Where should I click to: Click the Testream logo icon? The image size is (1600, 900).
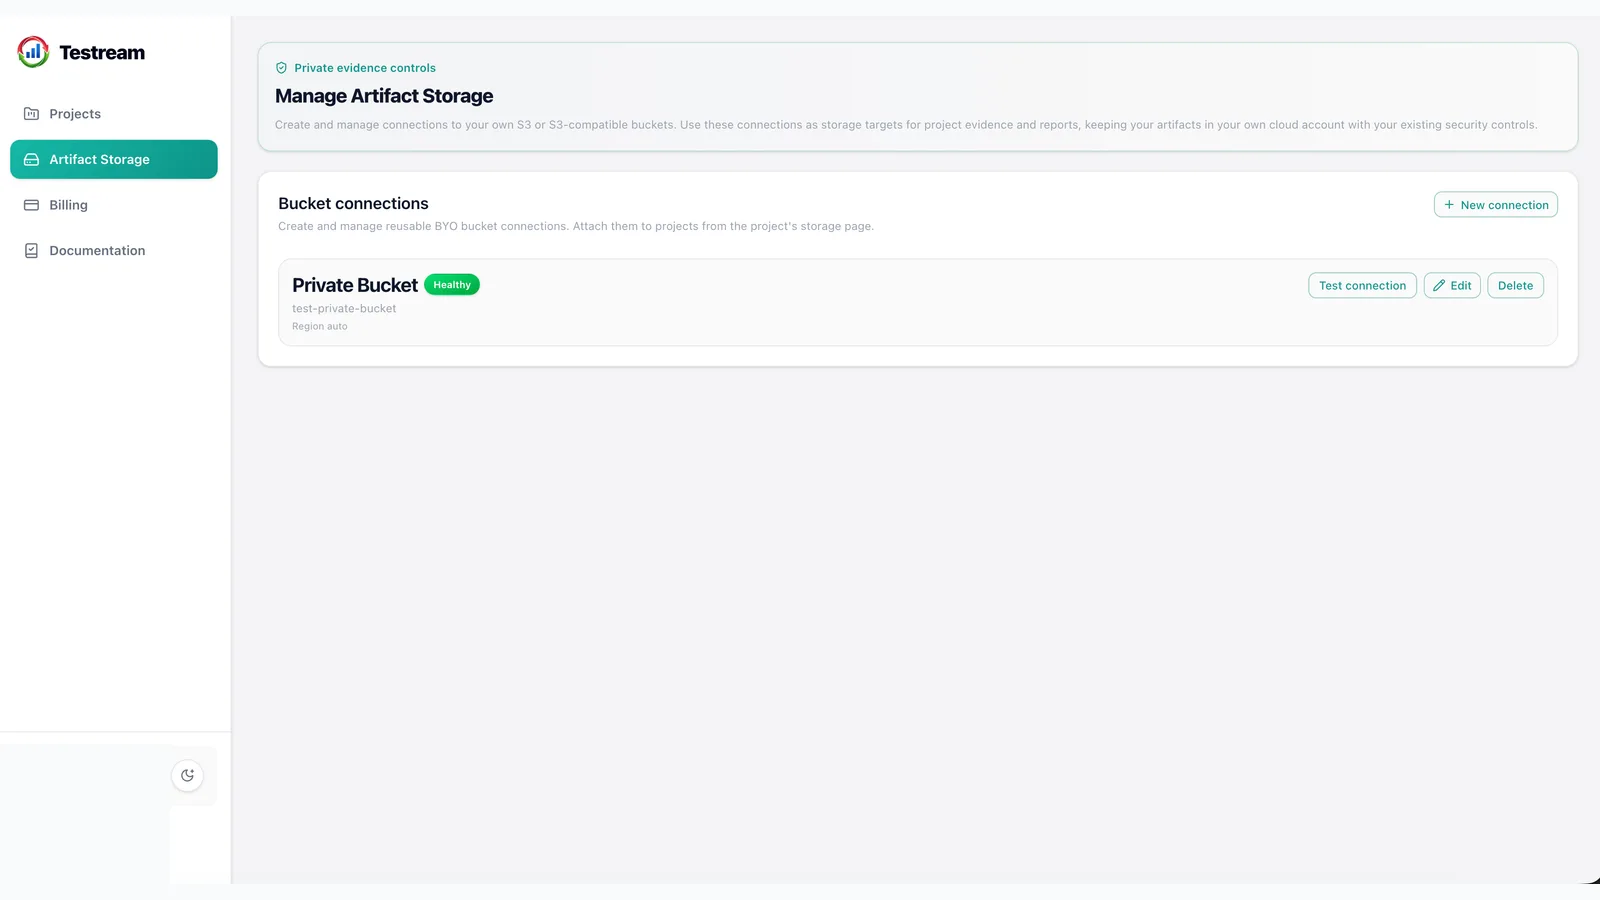[x=33, y=52]
